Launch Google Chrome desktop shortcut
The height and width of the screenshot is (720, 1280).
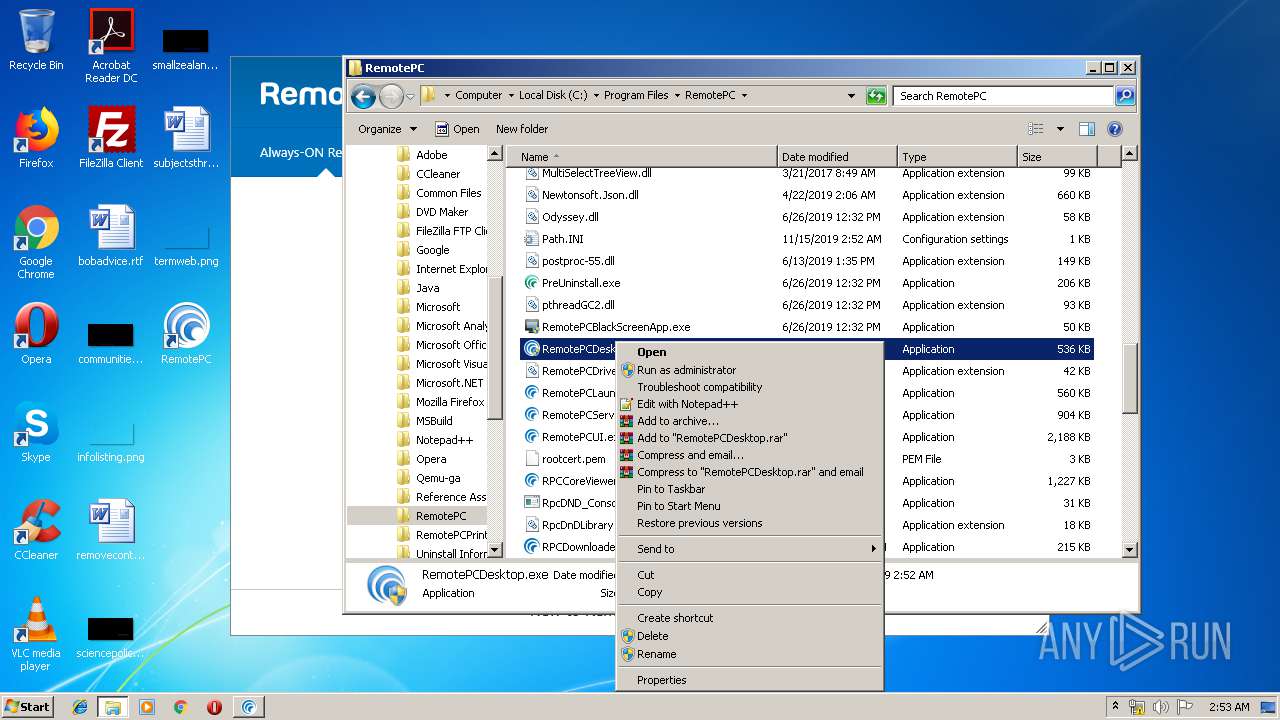coord(36,242)
